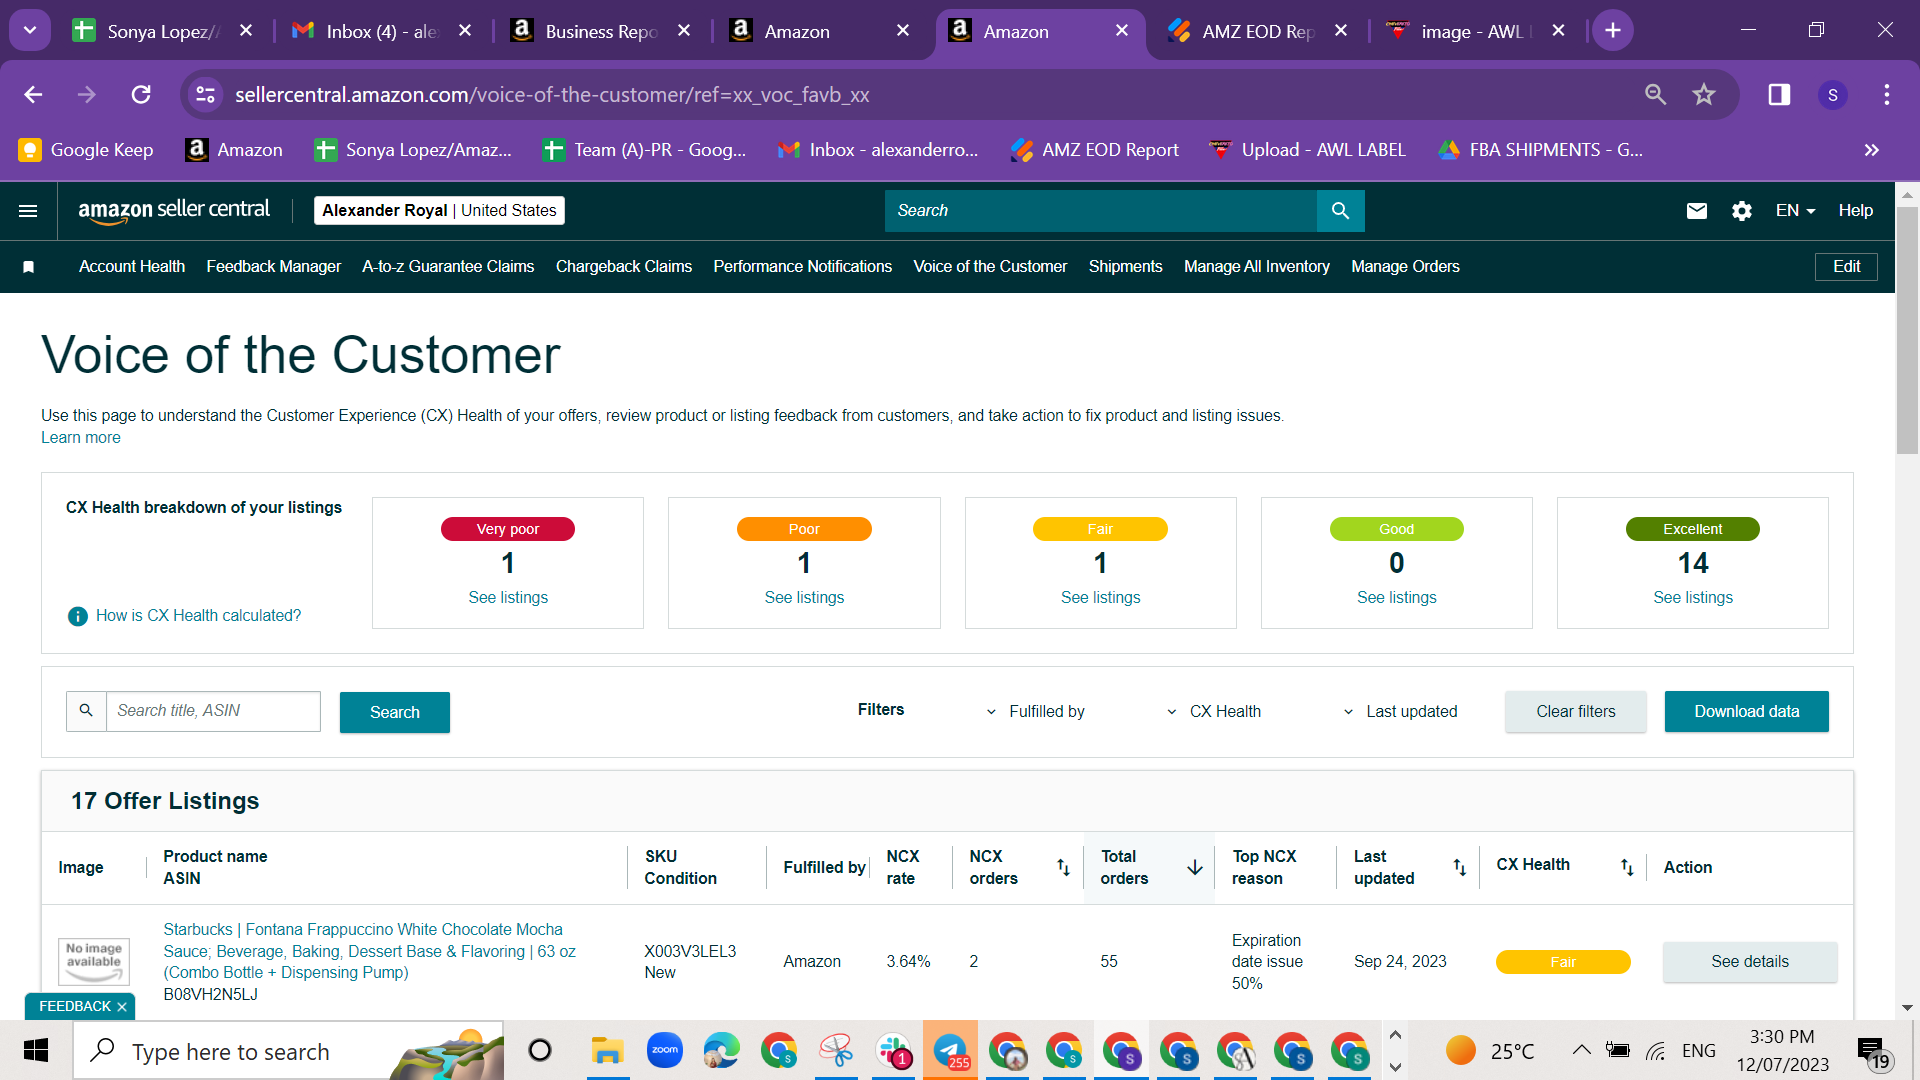Open Telegram from the taskbar

point(950,1051)
